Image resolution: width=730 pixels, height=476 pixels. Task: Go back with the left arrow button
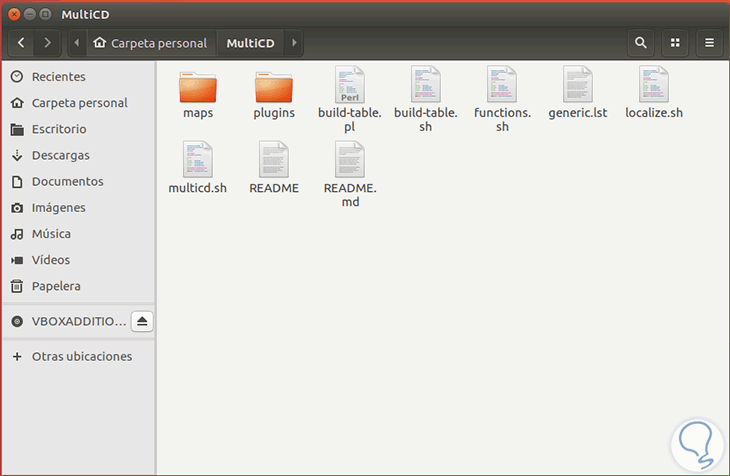pos(21,43)
